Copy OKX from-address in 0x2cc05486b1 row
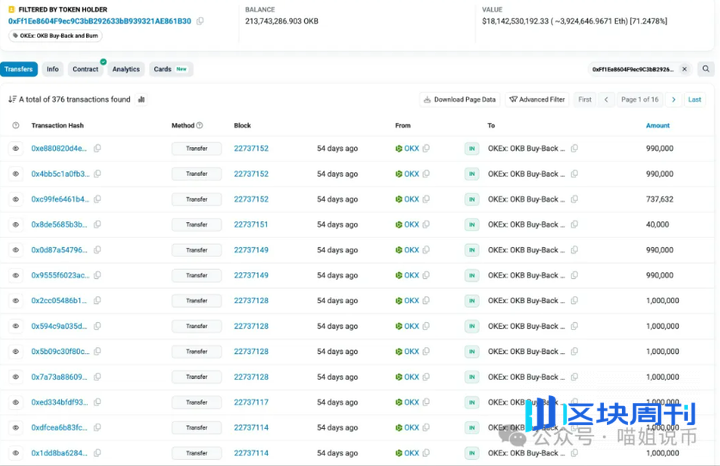This screenshot has height=466, width=720. coord(426,301)
